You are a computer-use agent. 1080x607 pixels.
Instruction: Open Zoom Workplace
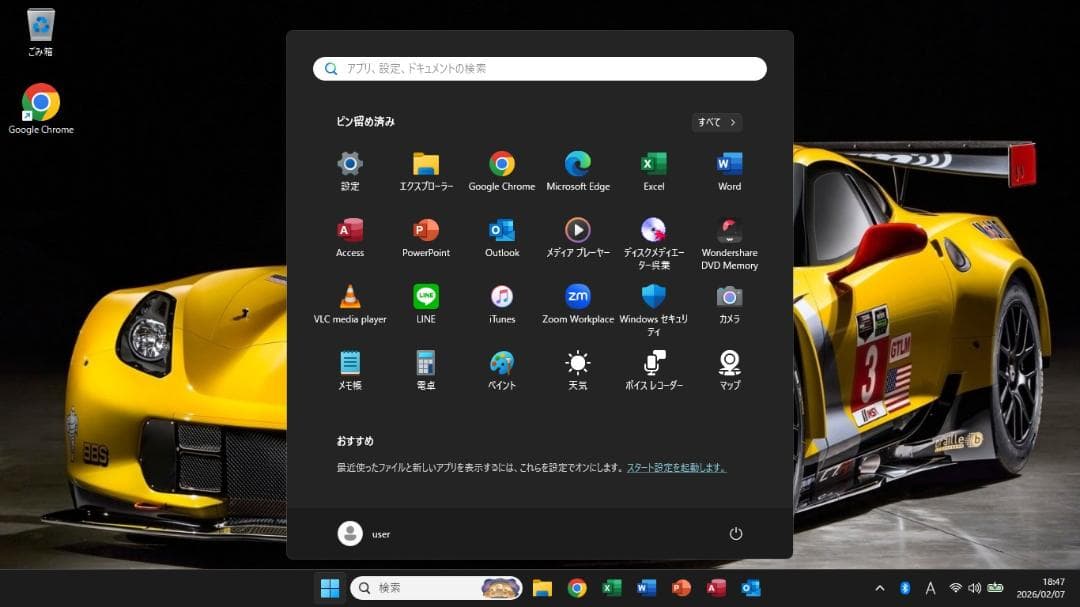pyautogui.click(x=577, y=297)
